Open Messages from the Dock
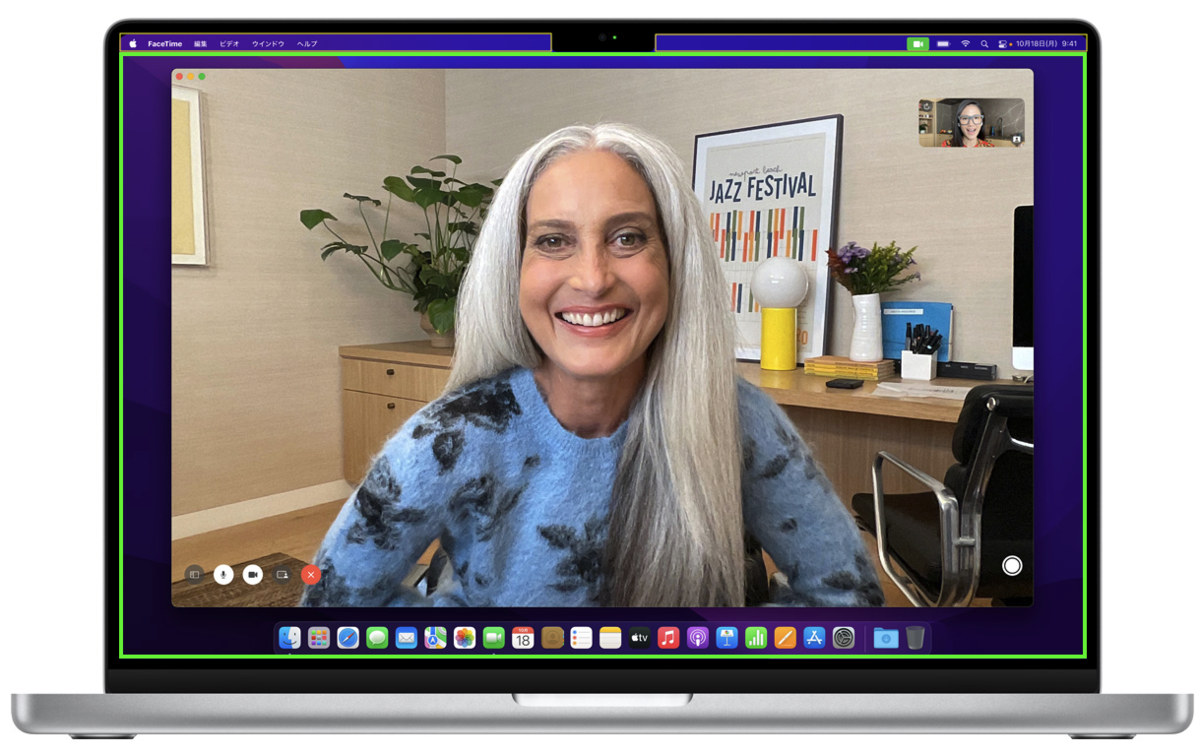 point(377,638)
